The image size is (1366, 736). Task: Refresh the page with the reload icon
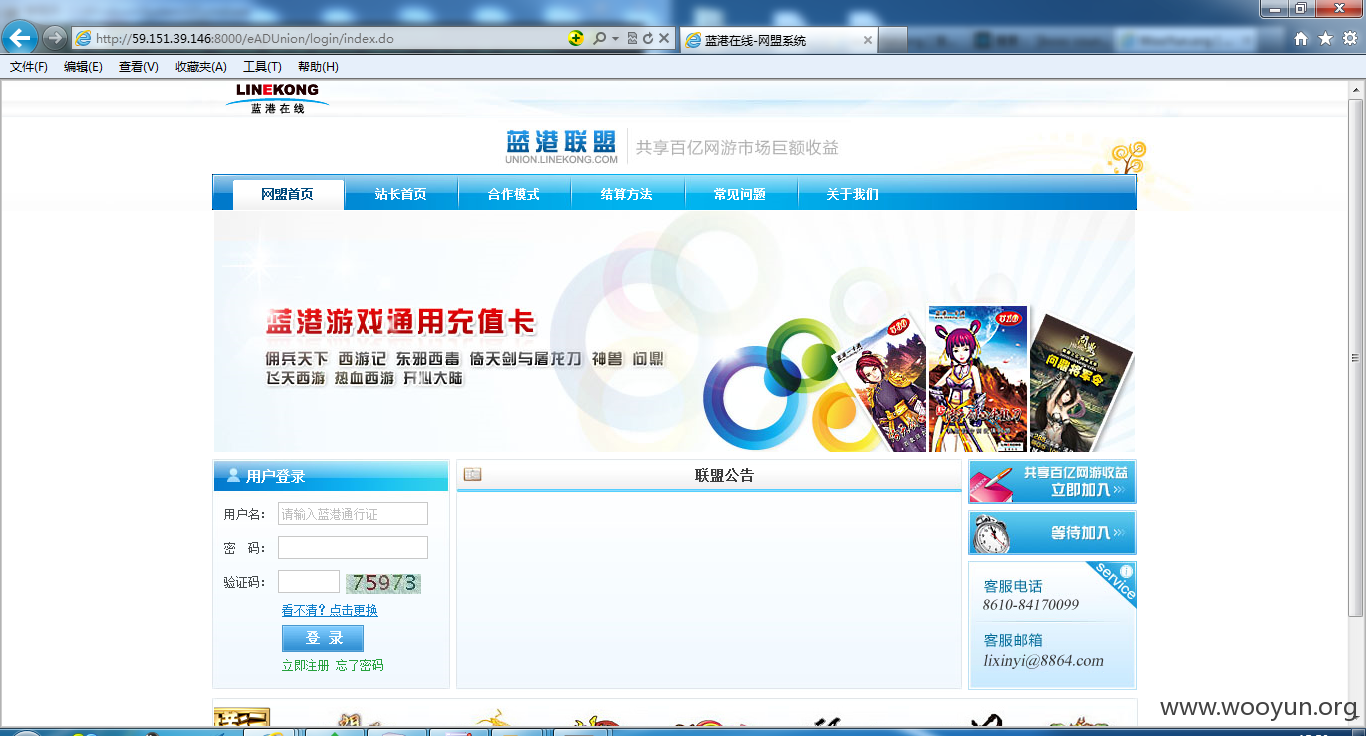tap(648, 39)
